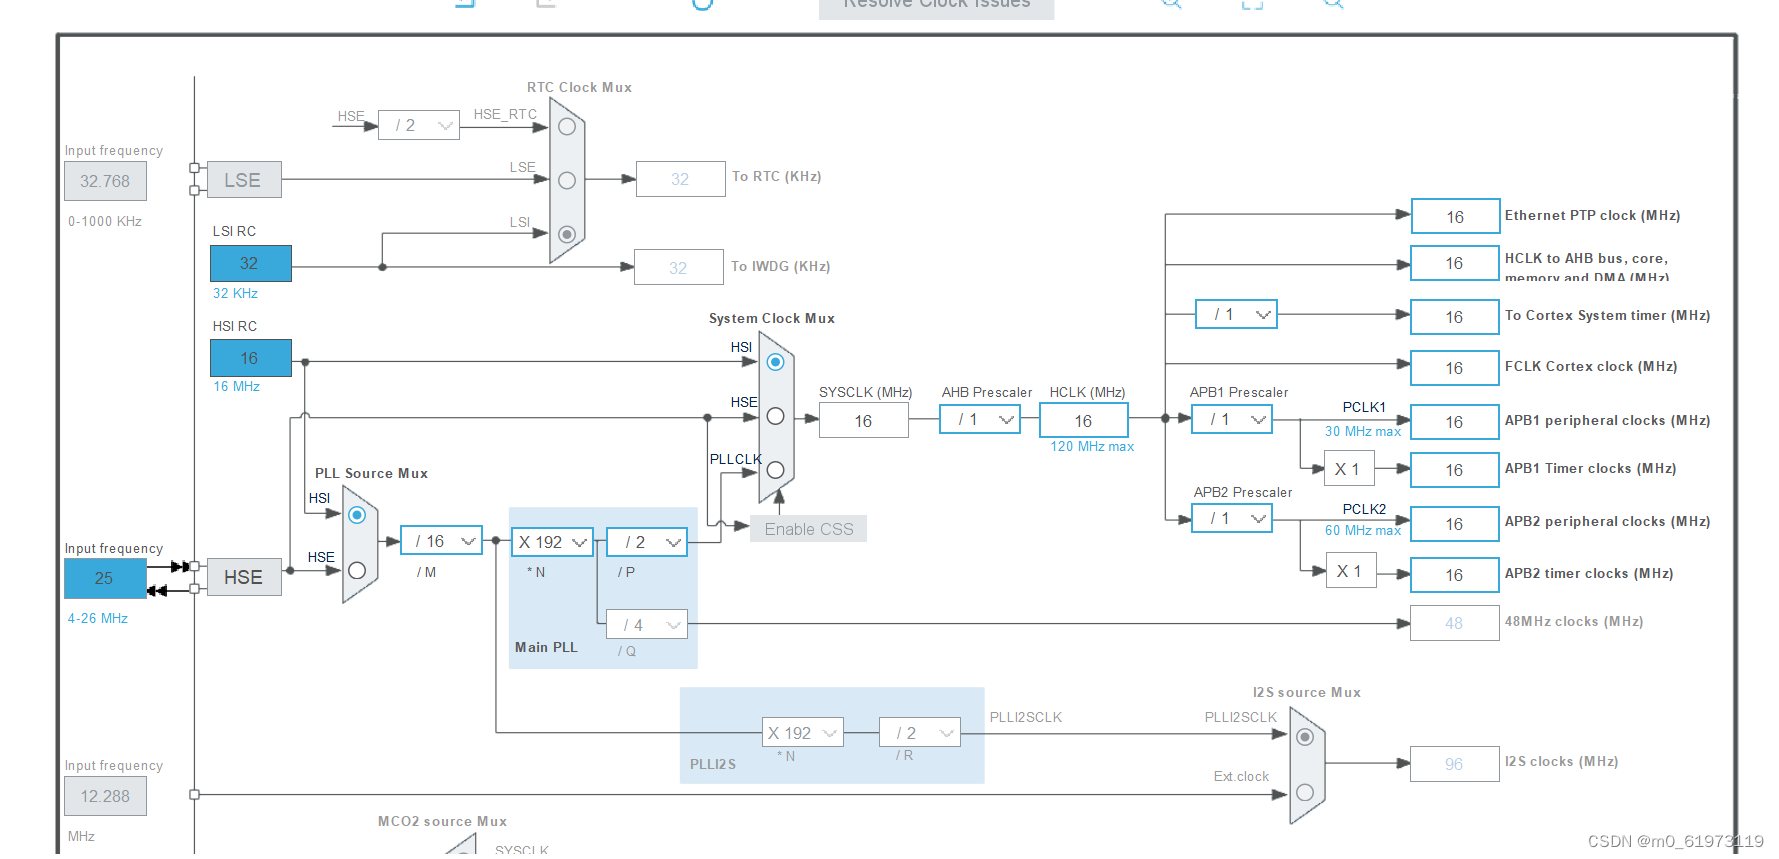Click the Ethernet PTP clock value box
Screen dimensions: 1779x859
tap(1455, 216)
